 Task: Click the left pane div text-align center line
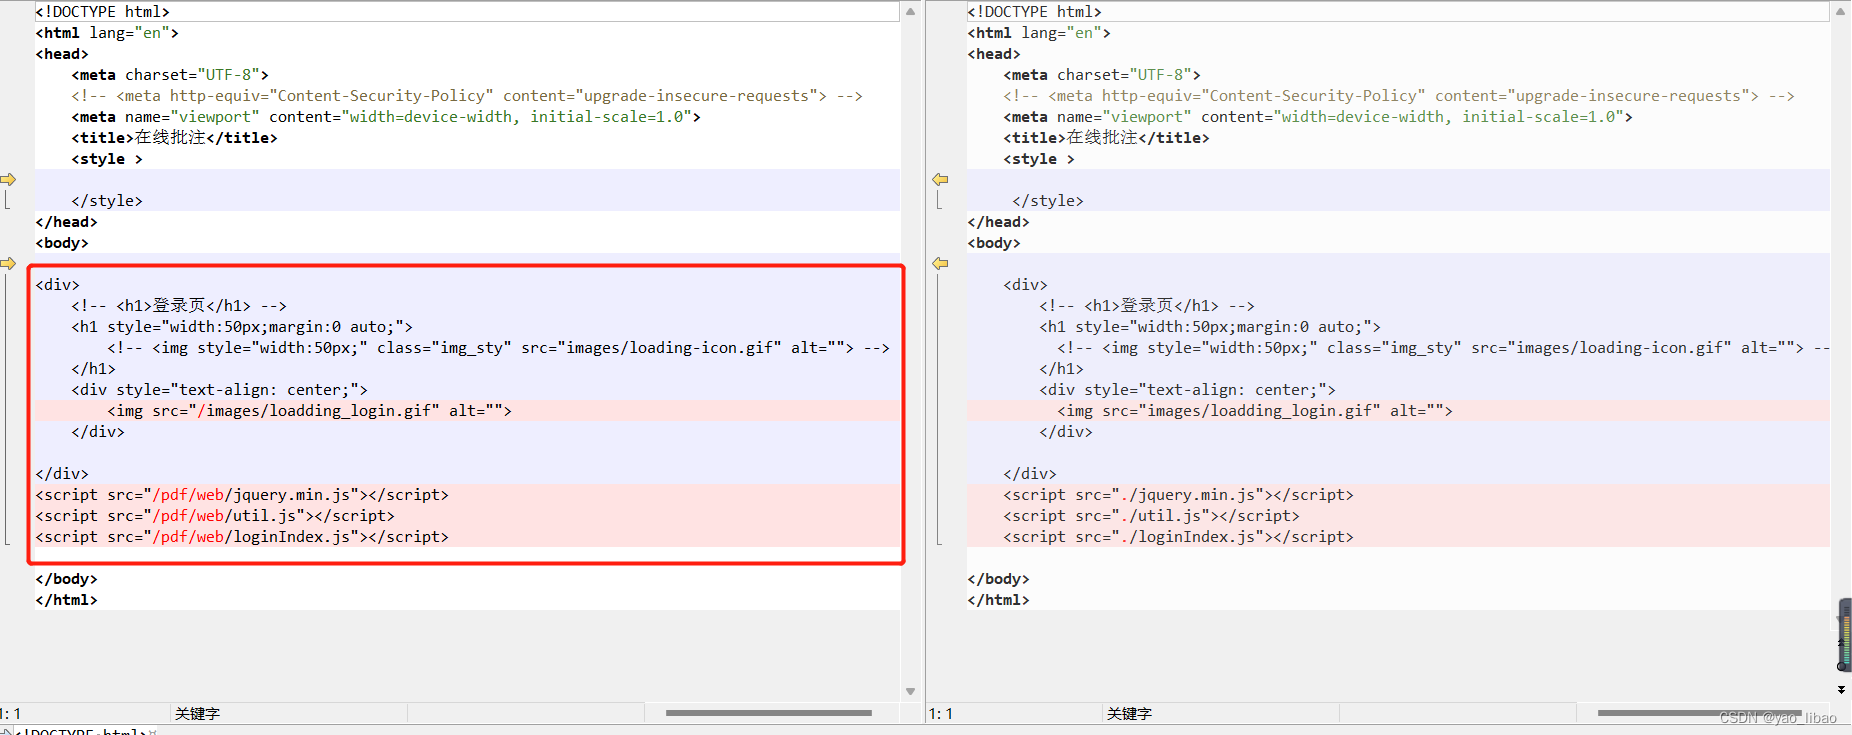coord(220,390)
